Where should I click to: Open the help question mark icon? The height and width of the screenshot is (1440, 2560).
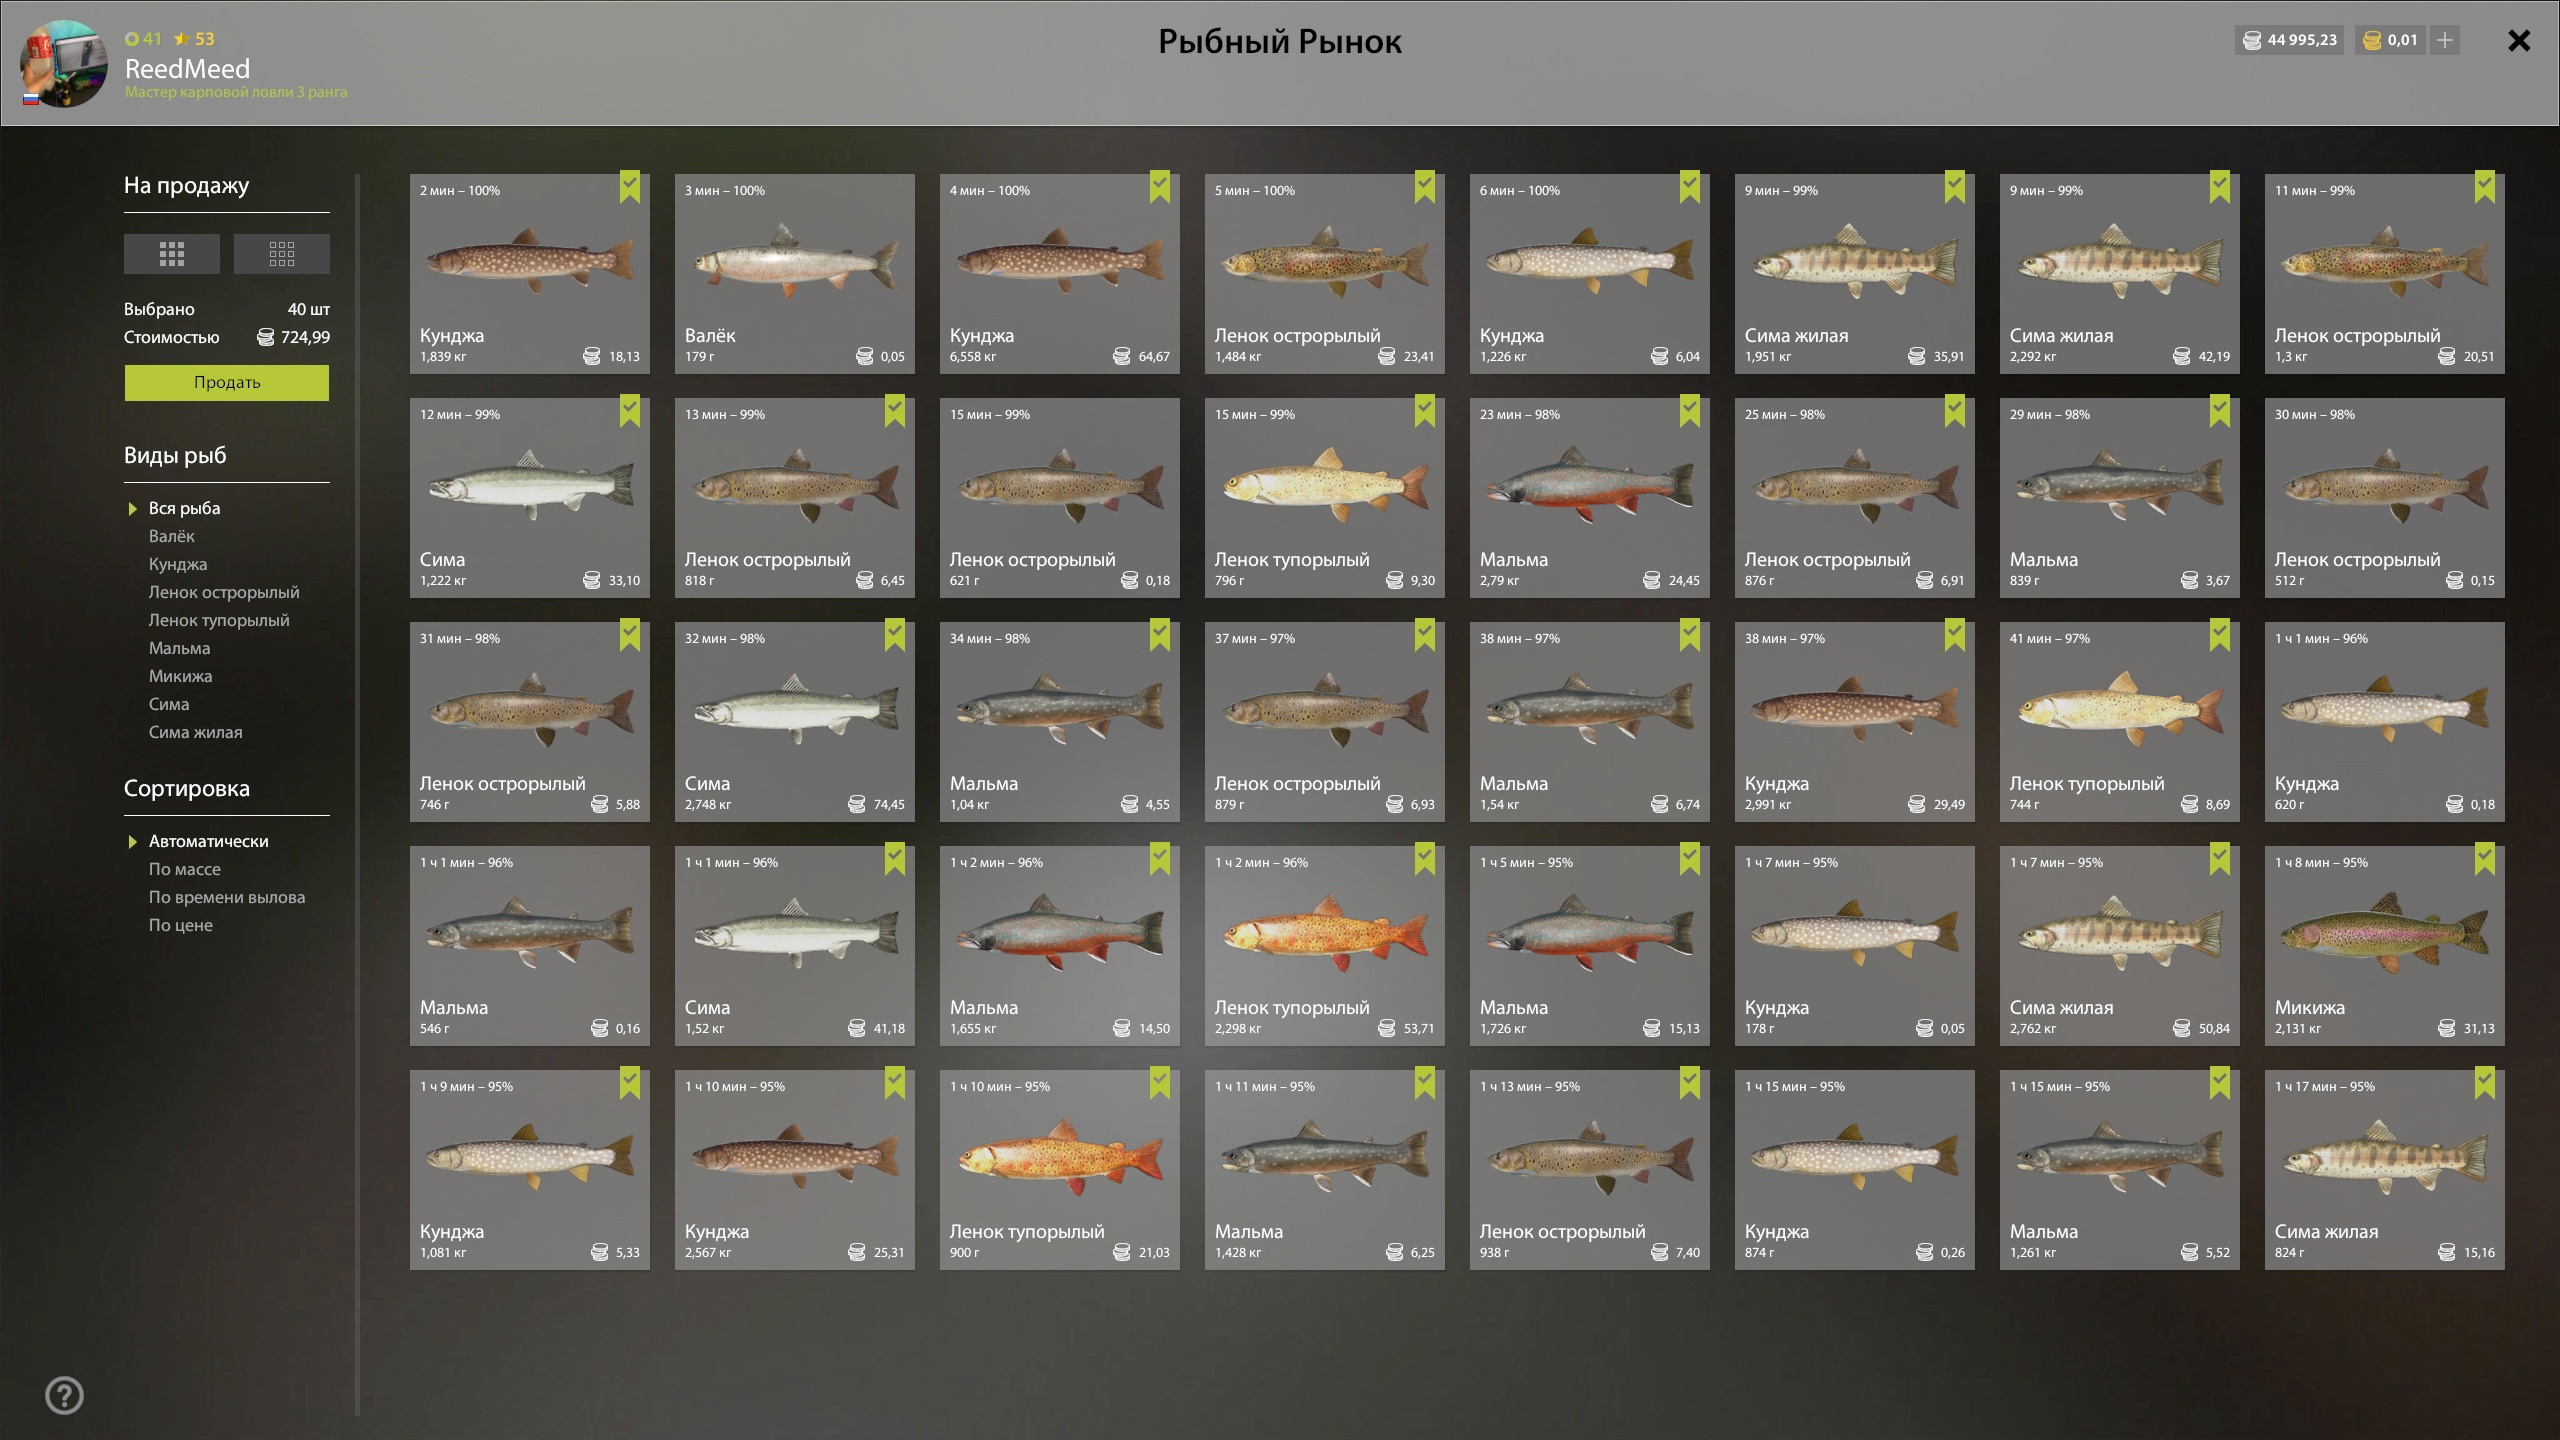(x=65, y=1395)
